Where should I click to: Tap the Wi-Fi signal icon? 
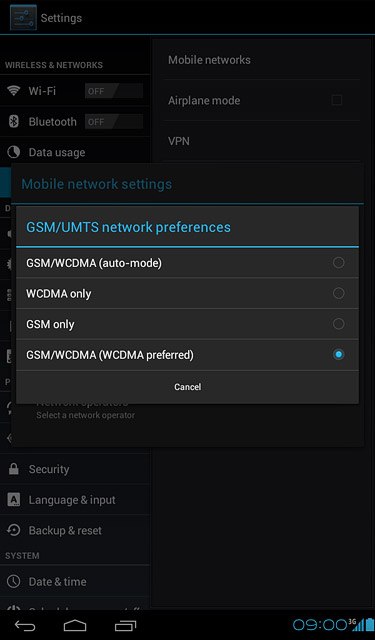[x=13, y=91]
